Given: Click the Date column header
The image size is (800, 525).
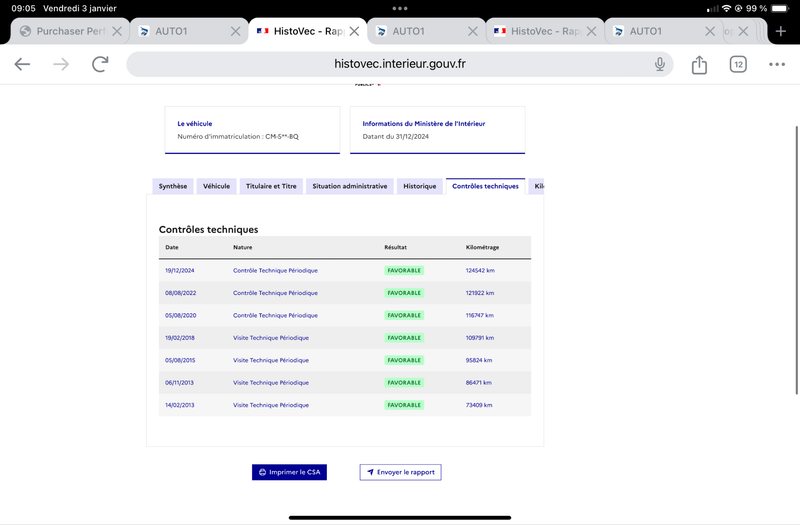Looking at the screenshot, I should pyautogui.click(x=172, y=247).
